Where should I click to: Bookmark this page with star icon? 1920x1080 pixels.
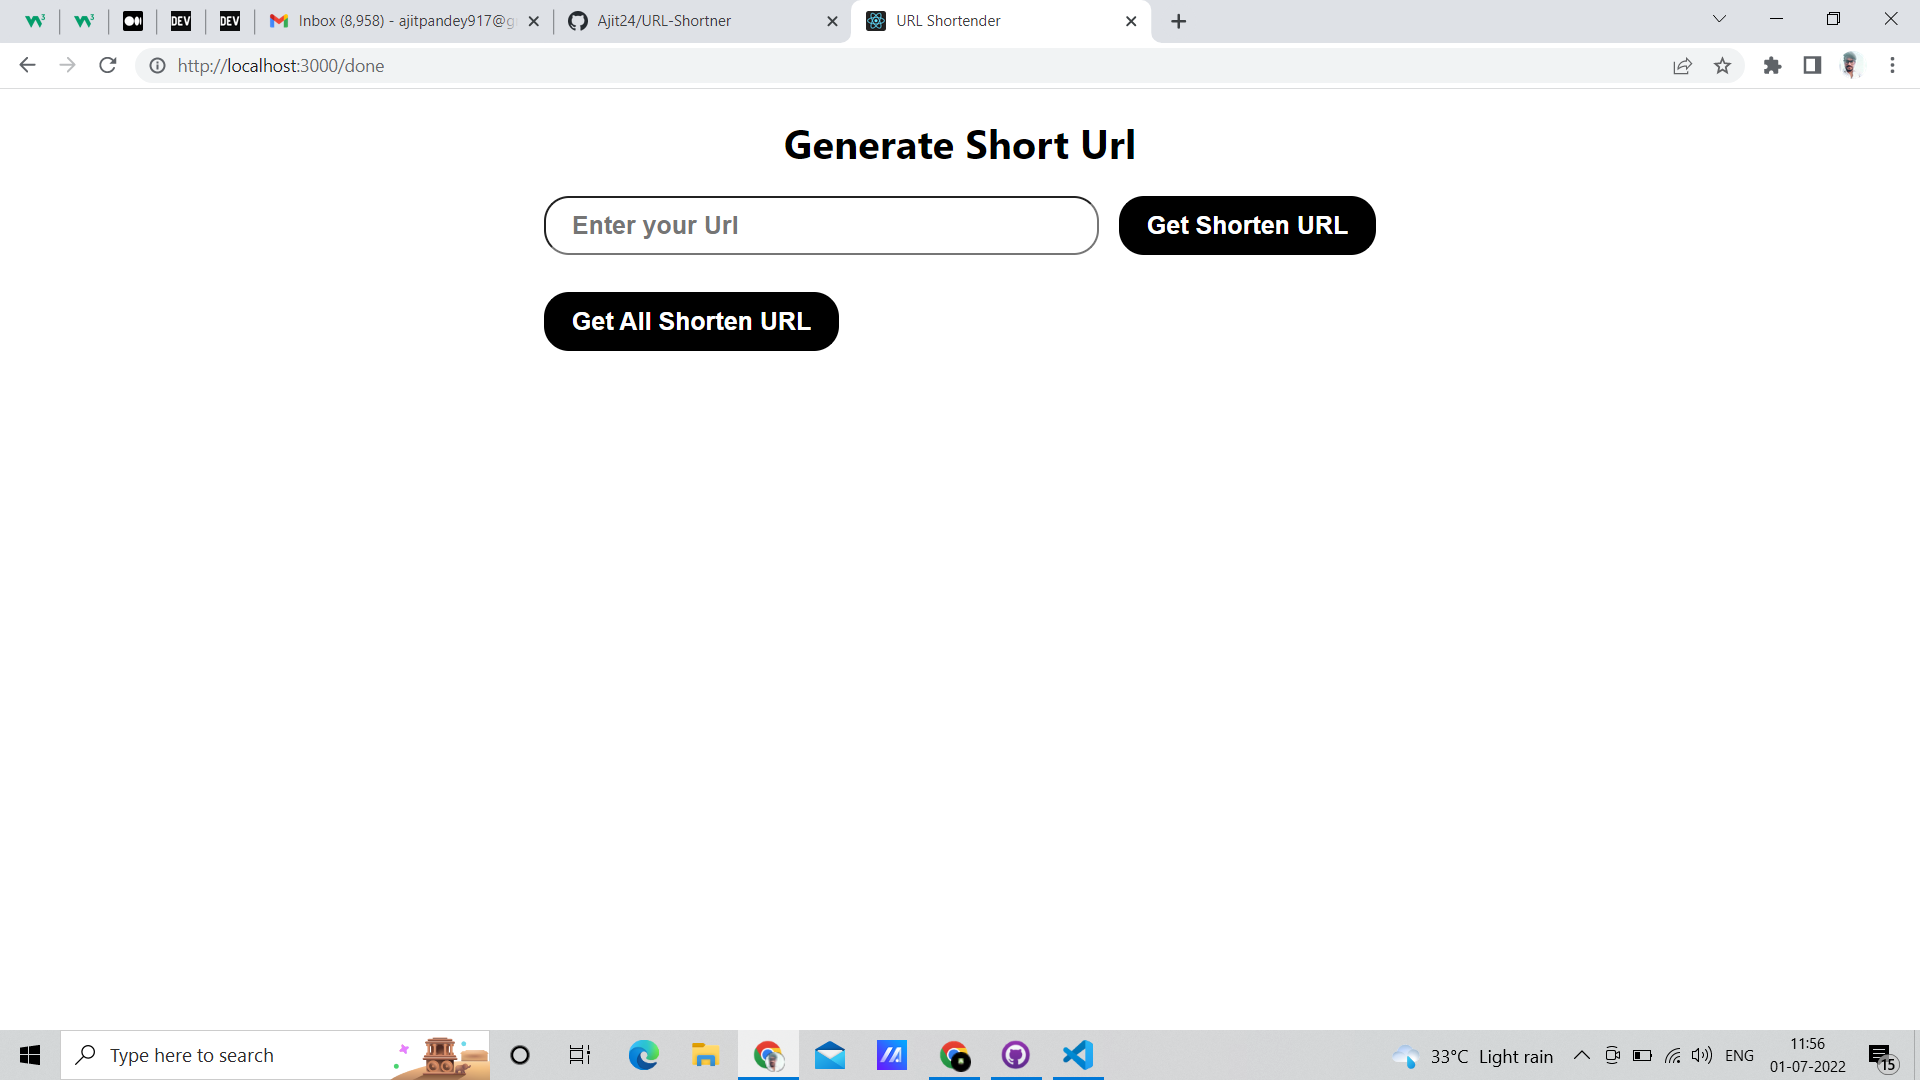pos(1722,66)
